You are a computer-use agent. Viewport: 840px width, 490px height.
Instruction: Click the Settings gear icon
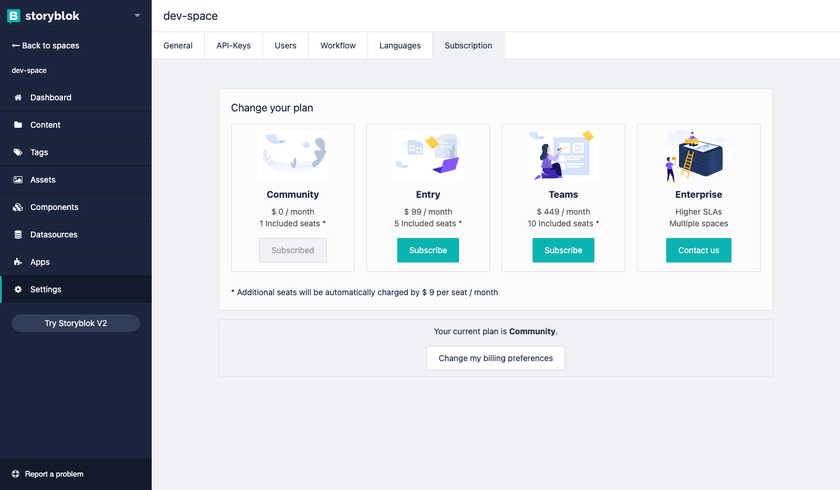pyautogui.click(x=18, y=289)
